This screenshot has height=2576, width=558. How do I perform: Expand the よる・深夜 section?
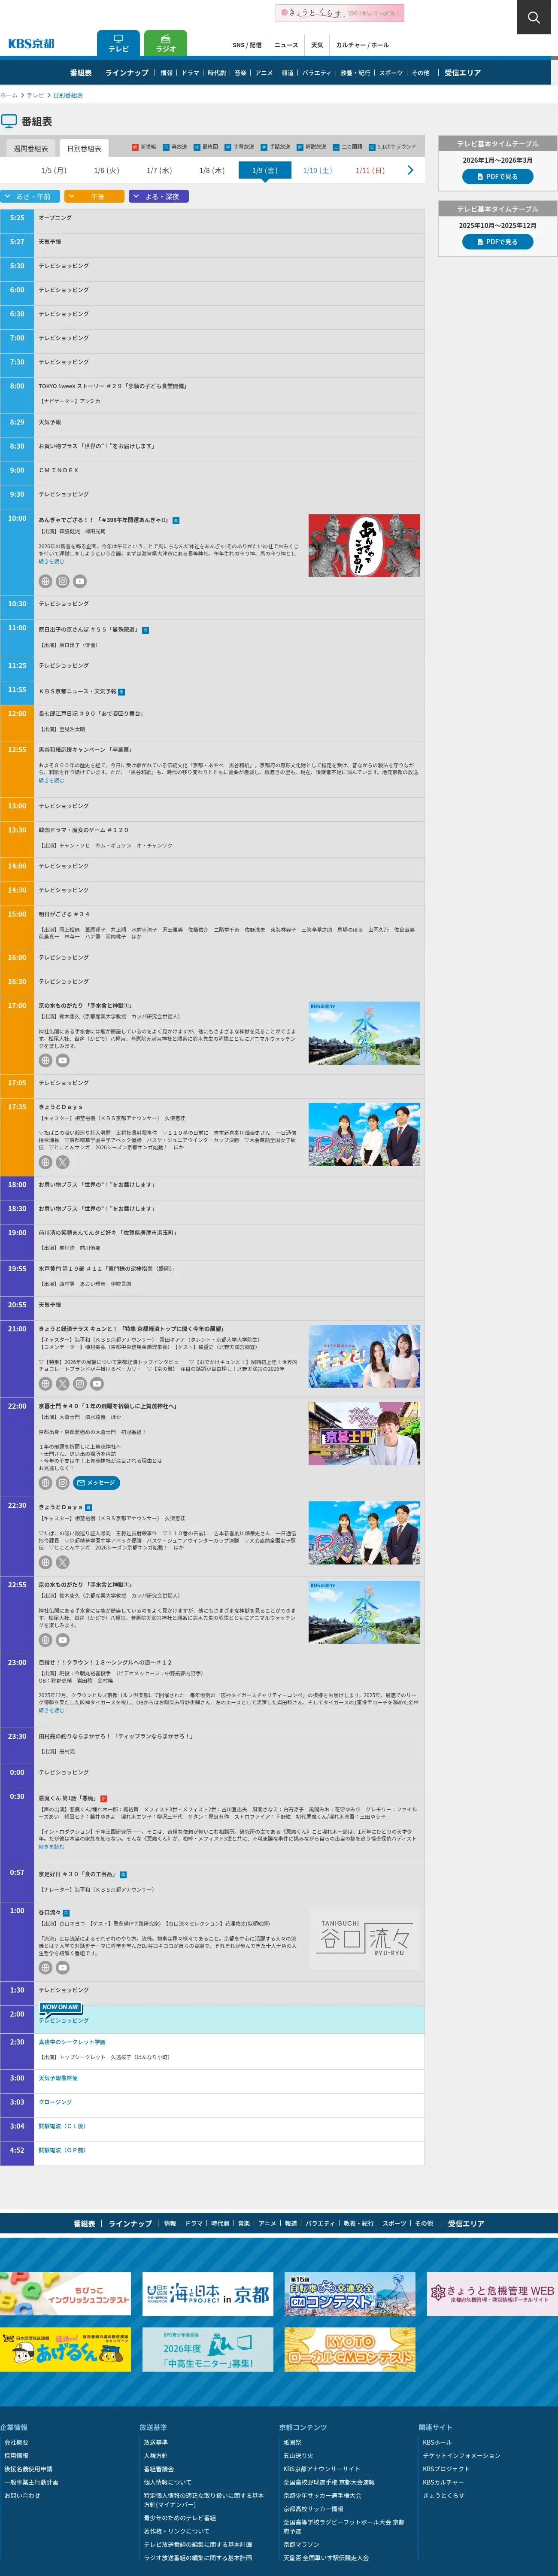(159, 197)
